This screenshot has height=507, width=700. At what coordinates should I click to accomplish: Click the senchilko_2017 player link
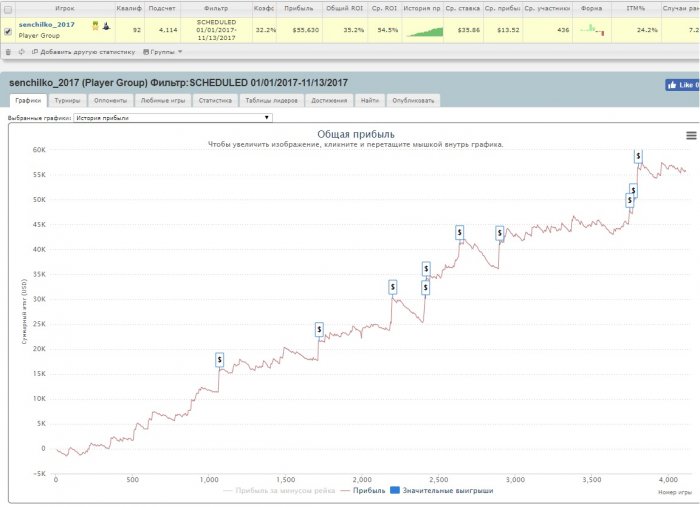(46, 24)
